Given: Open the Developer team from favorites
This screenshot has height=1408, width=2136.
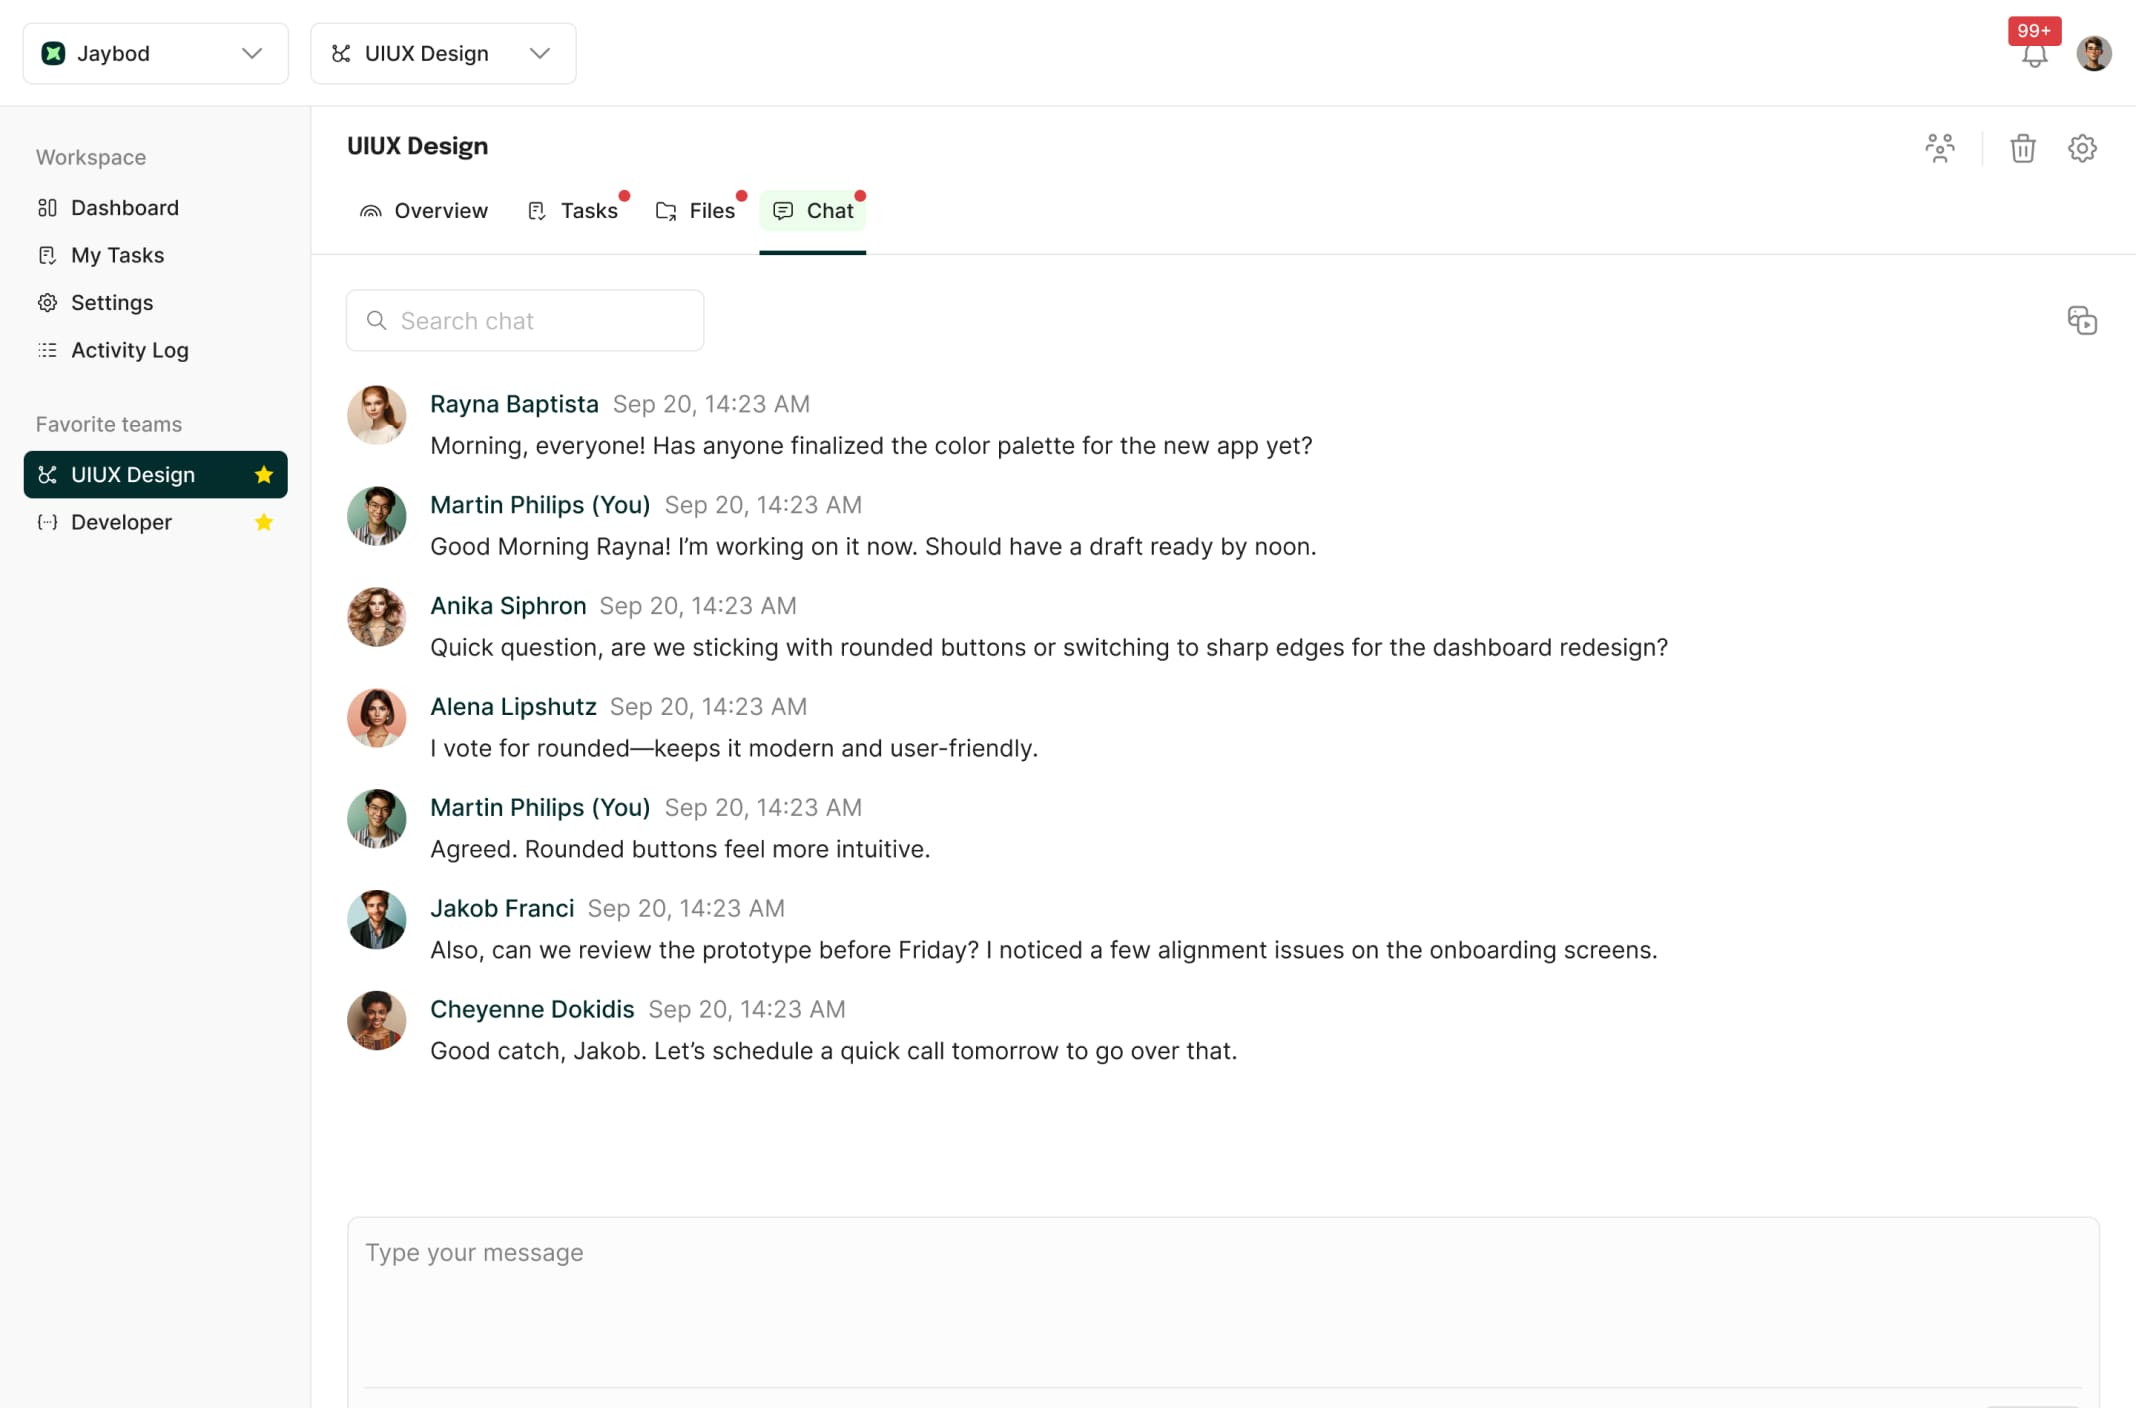Looking at the screenshot, I should 121,521.
